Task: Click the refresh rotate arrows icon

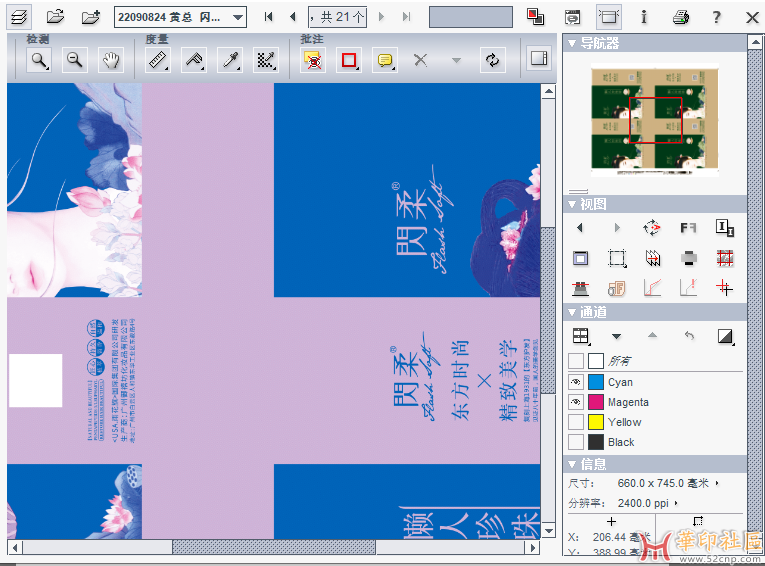Action: 492,60
